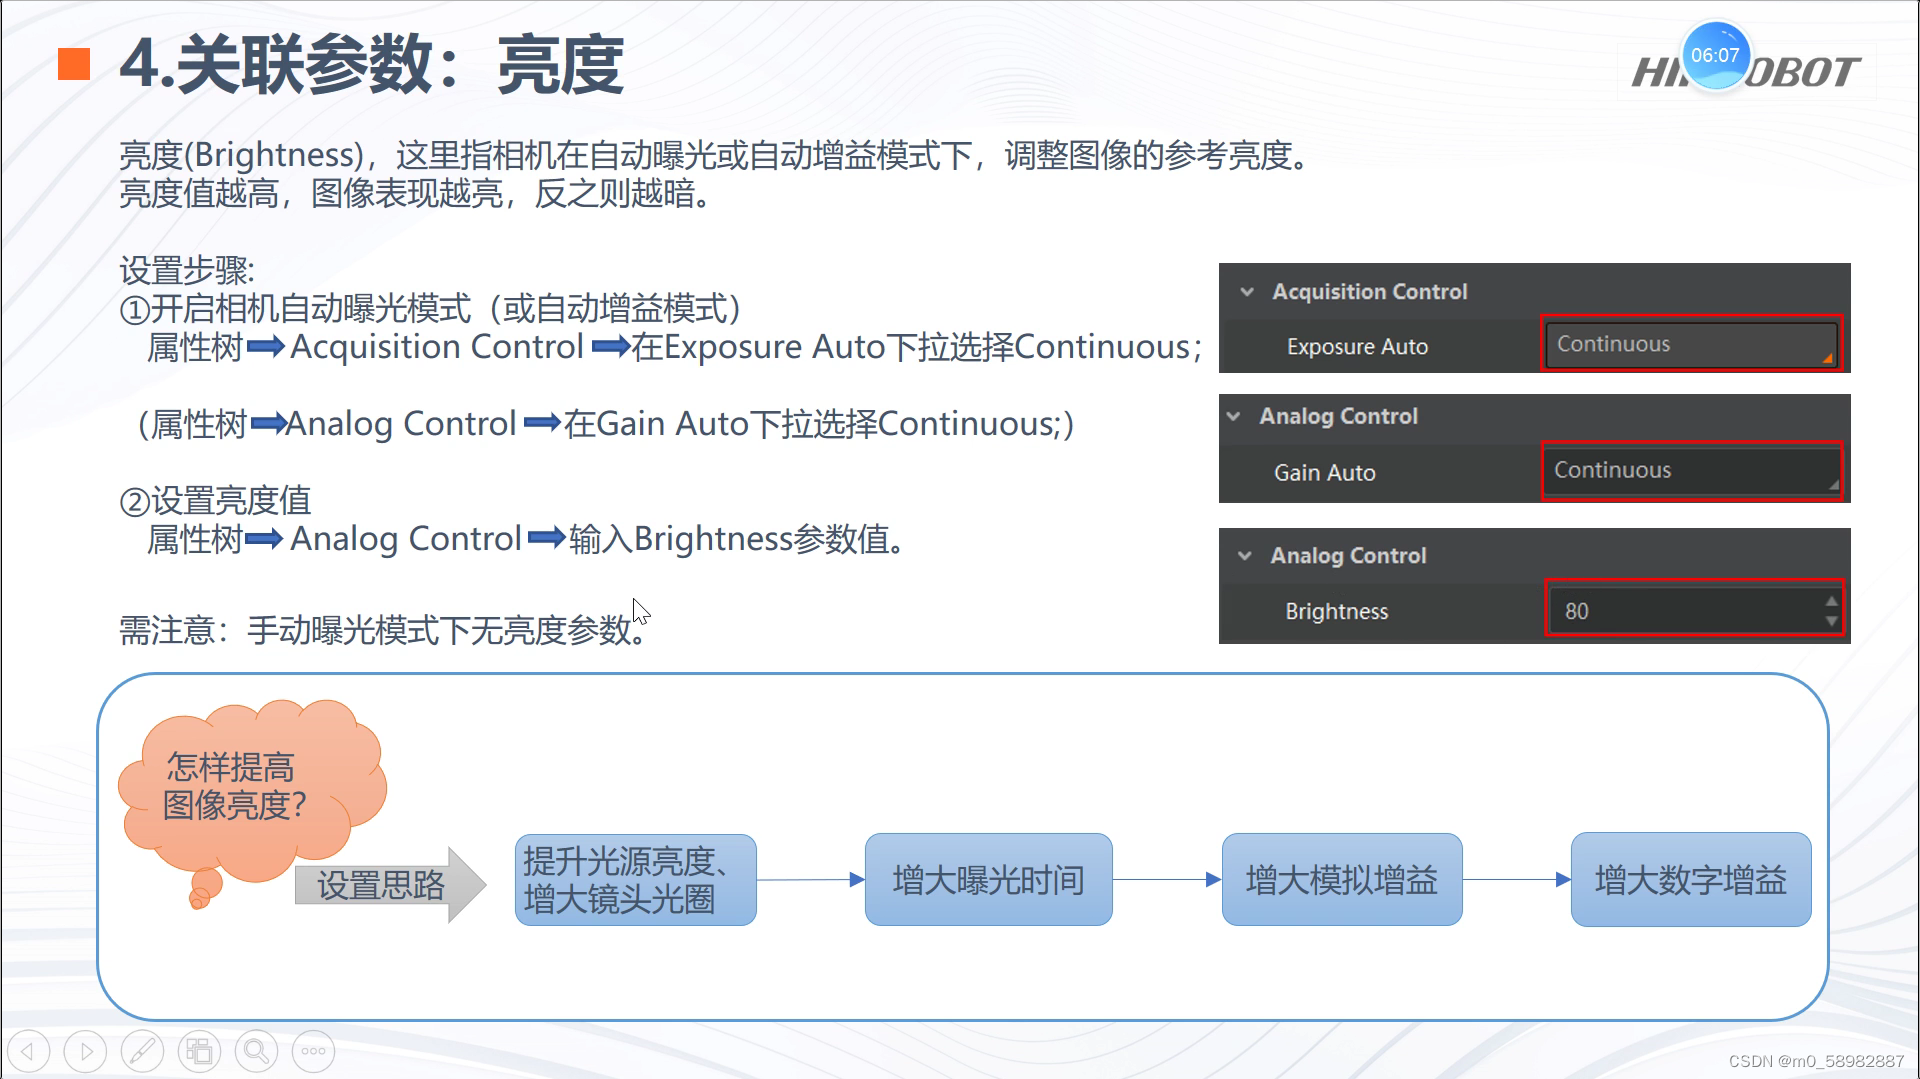Click the 提升光源亮度 flowchart box
The image size is (1920, 1079).
pos(636,880)
